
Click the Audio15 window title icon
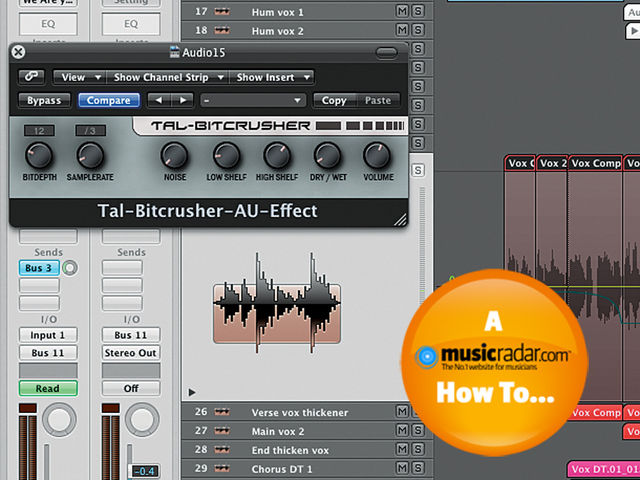tap(175, 52)
